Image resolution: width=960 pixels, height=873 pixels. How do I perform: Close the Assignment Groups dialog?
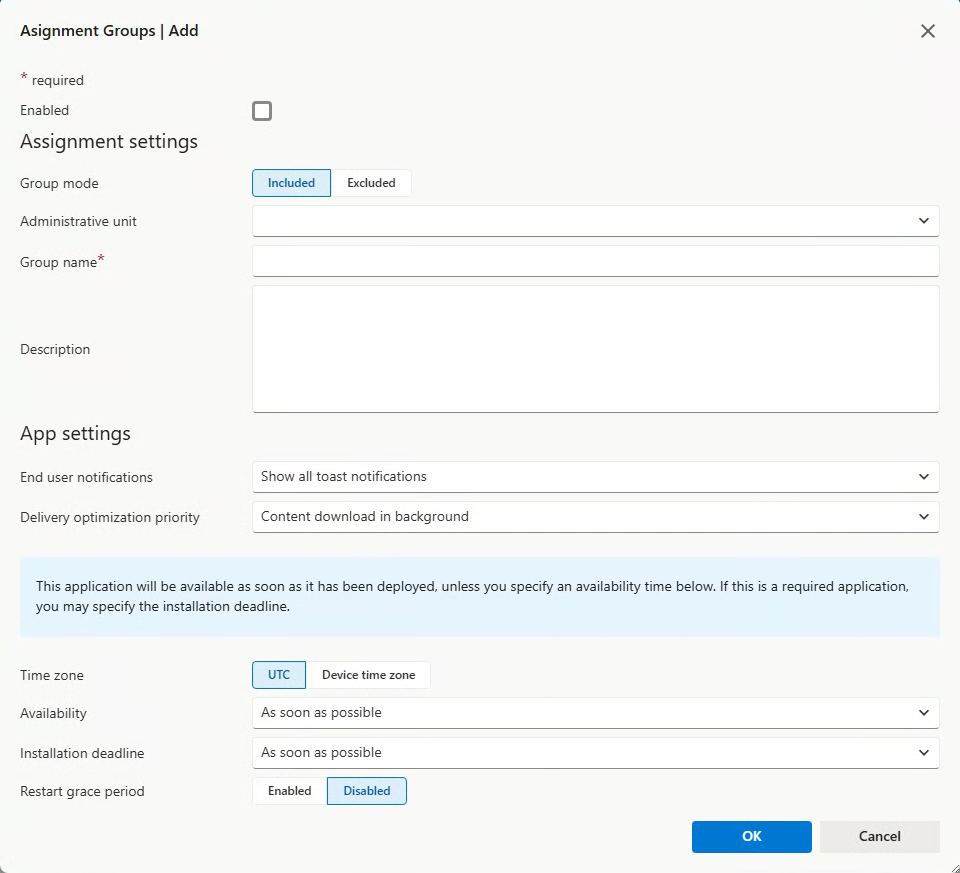[x=928, y=31]
